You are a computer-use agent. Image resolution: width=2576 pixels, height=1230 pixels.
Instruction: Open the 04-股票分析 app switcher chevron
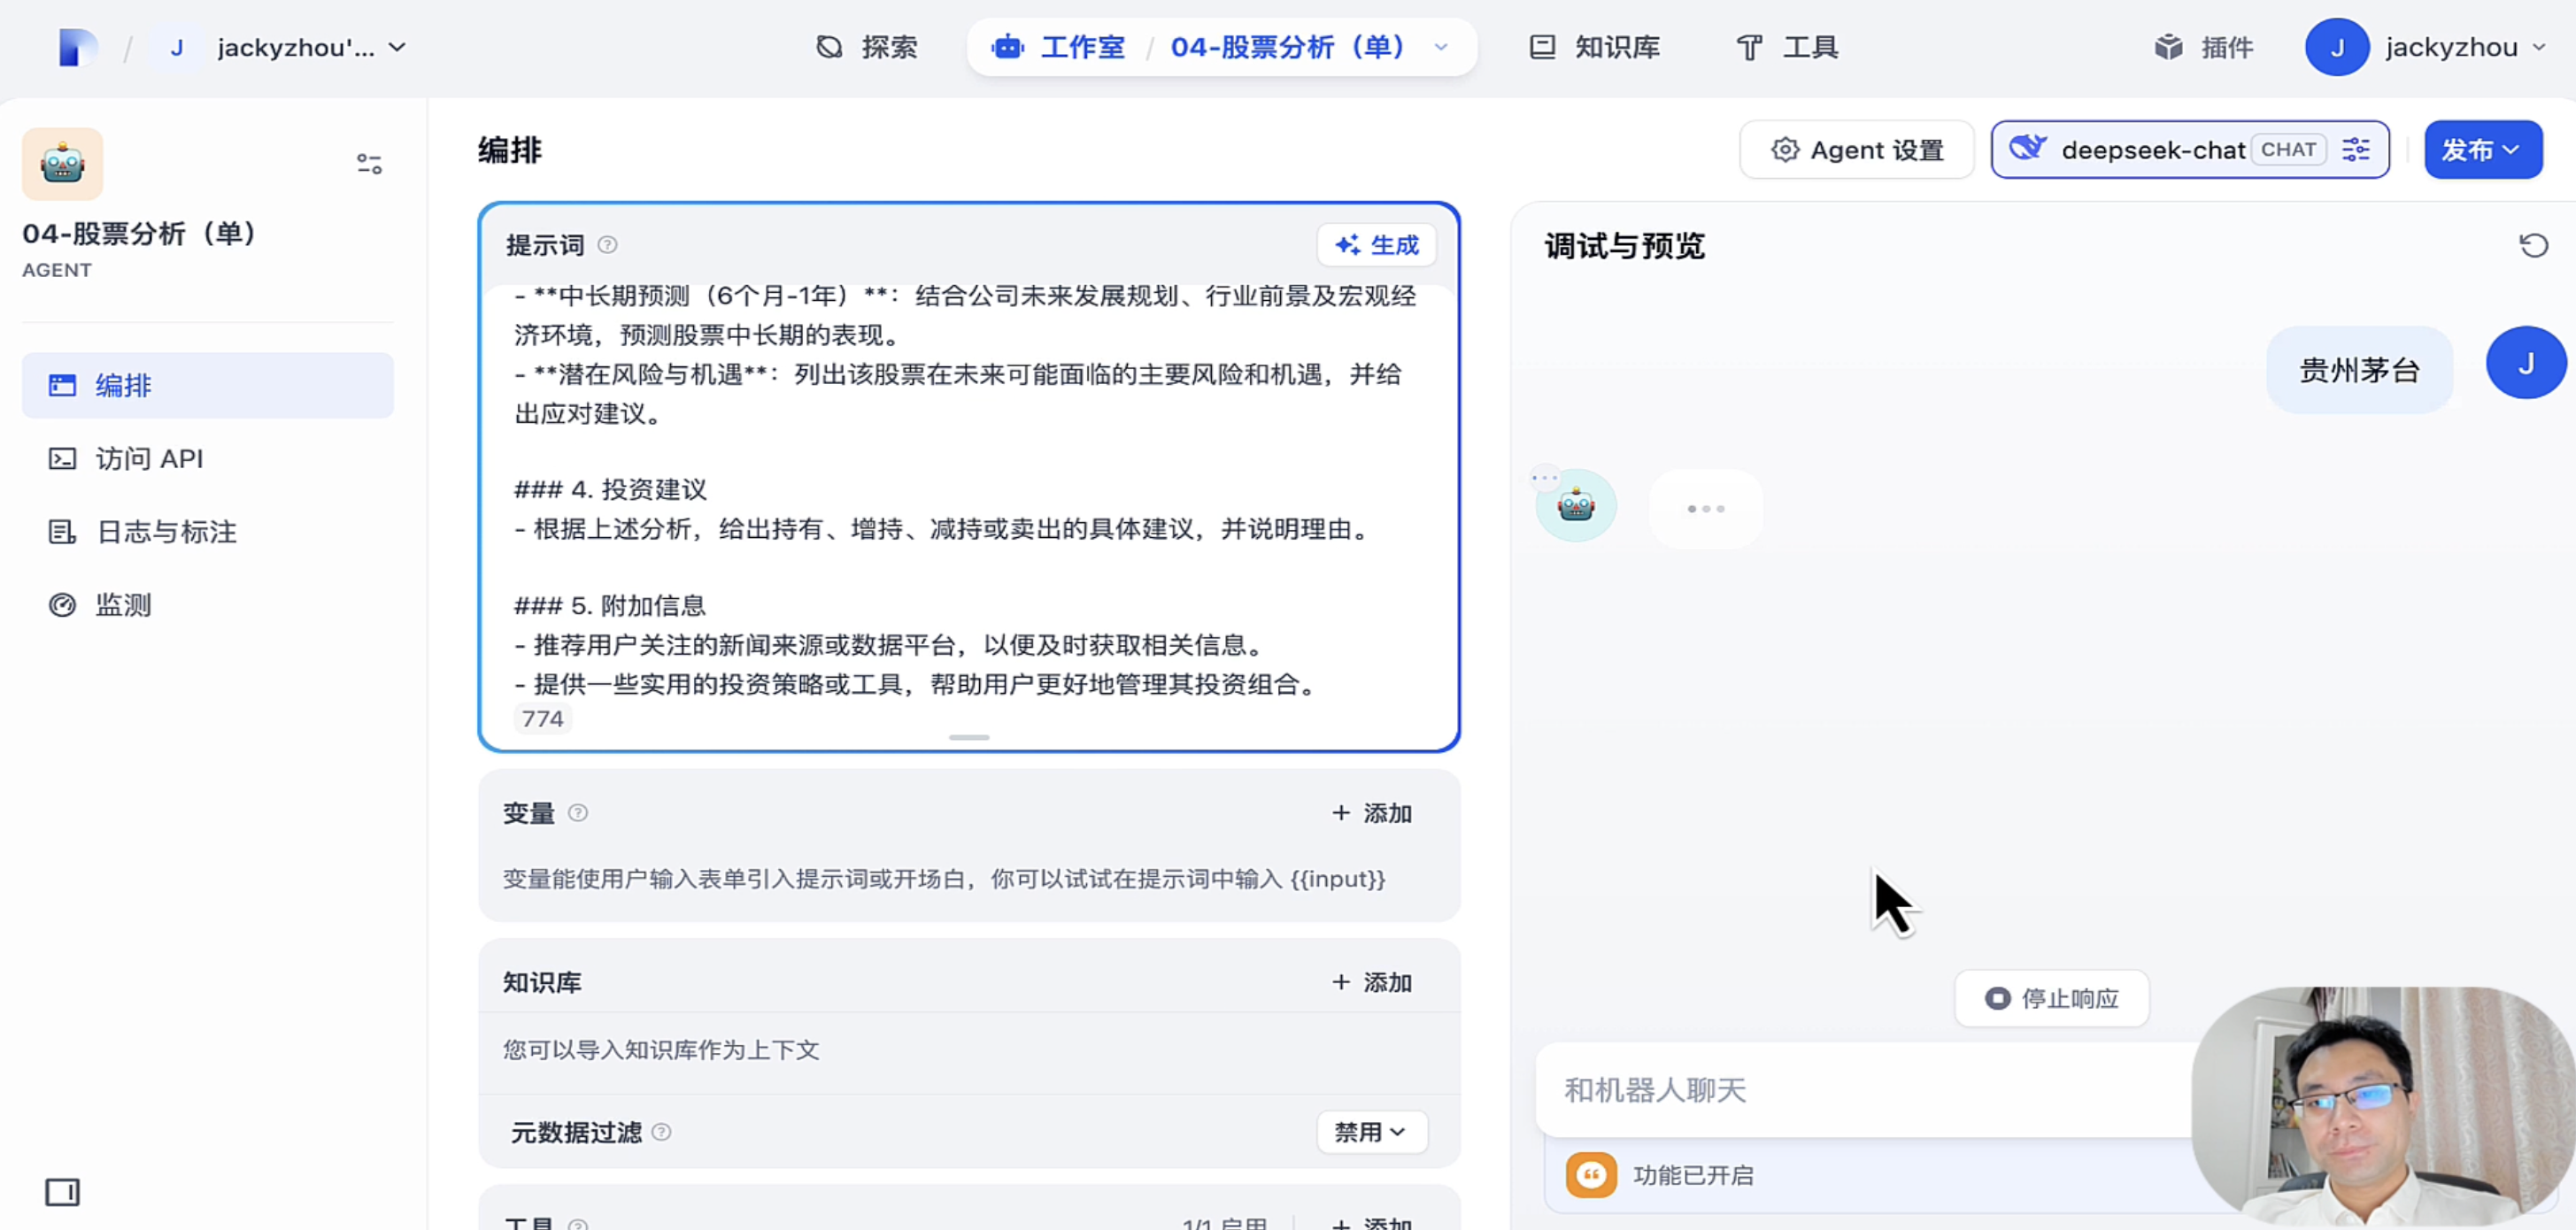pyautogui.click(x=1441, y=47)
